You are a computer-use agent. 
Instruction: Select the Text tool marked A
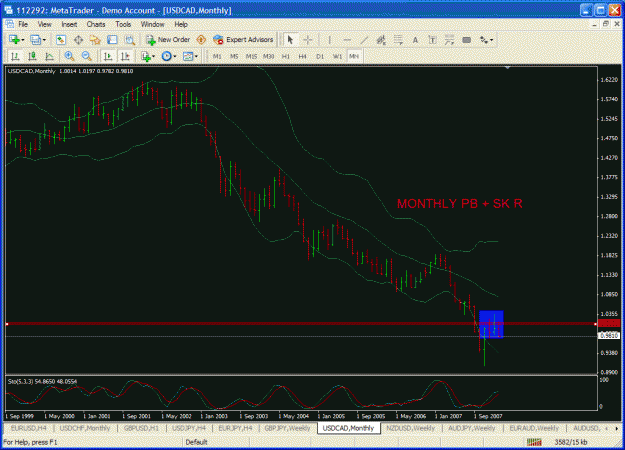point(415,40)
